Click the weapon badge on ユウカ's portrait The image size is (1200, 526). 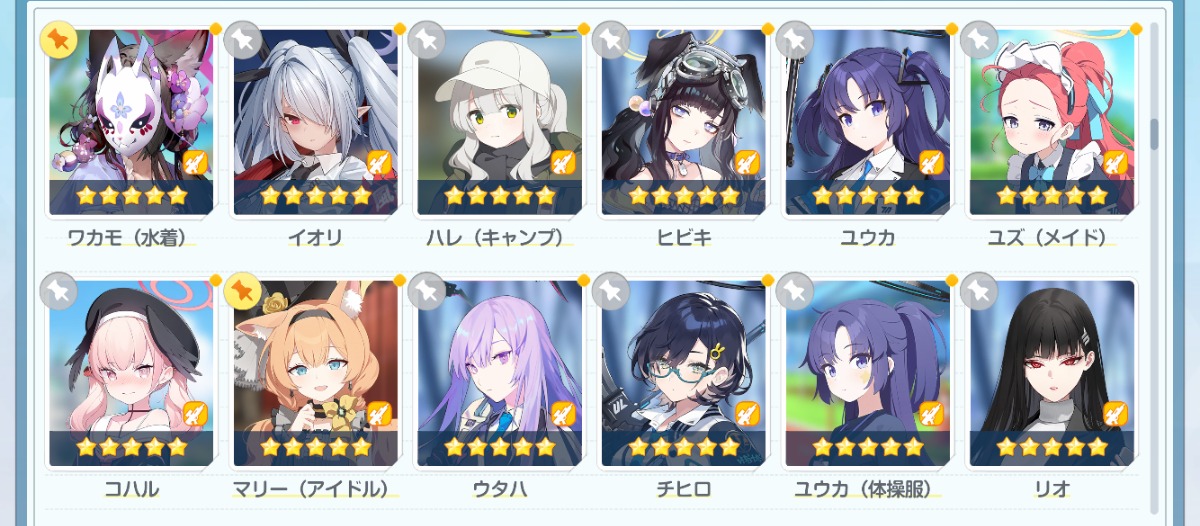[x=930, y=162]
